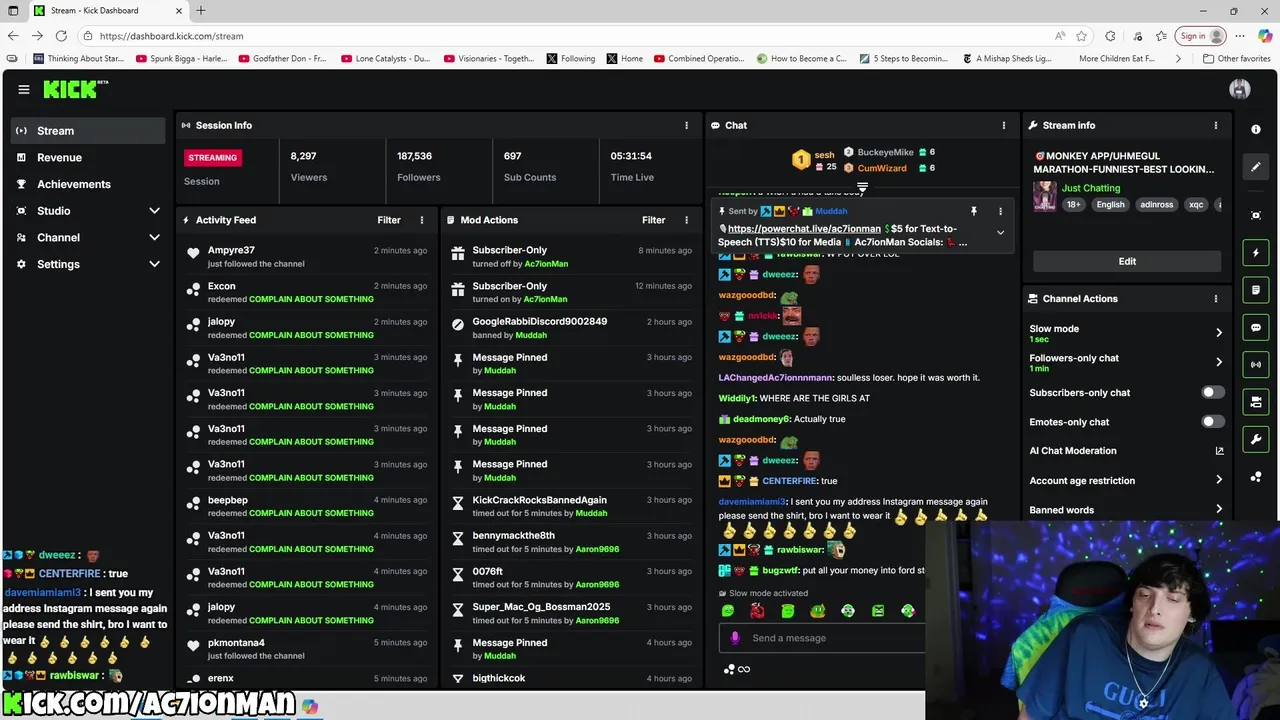Unpin the pinned chat message

[973, 211]
